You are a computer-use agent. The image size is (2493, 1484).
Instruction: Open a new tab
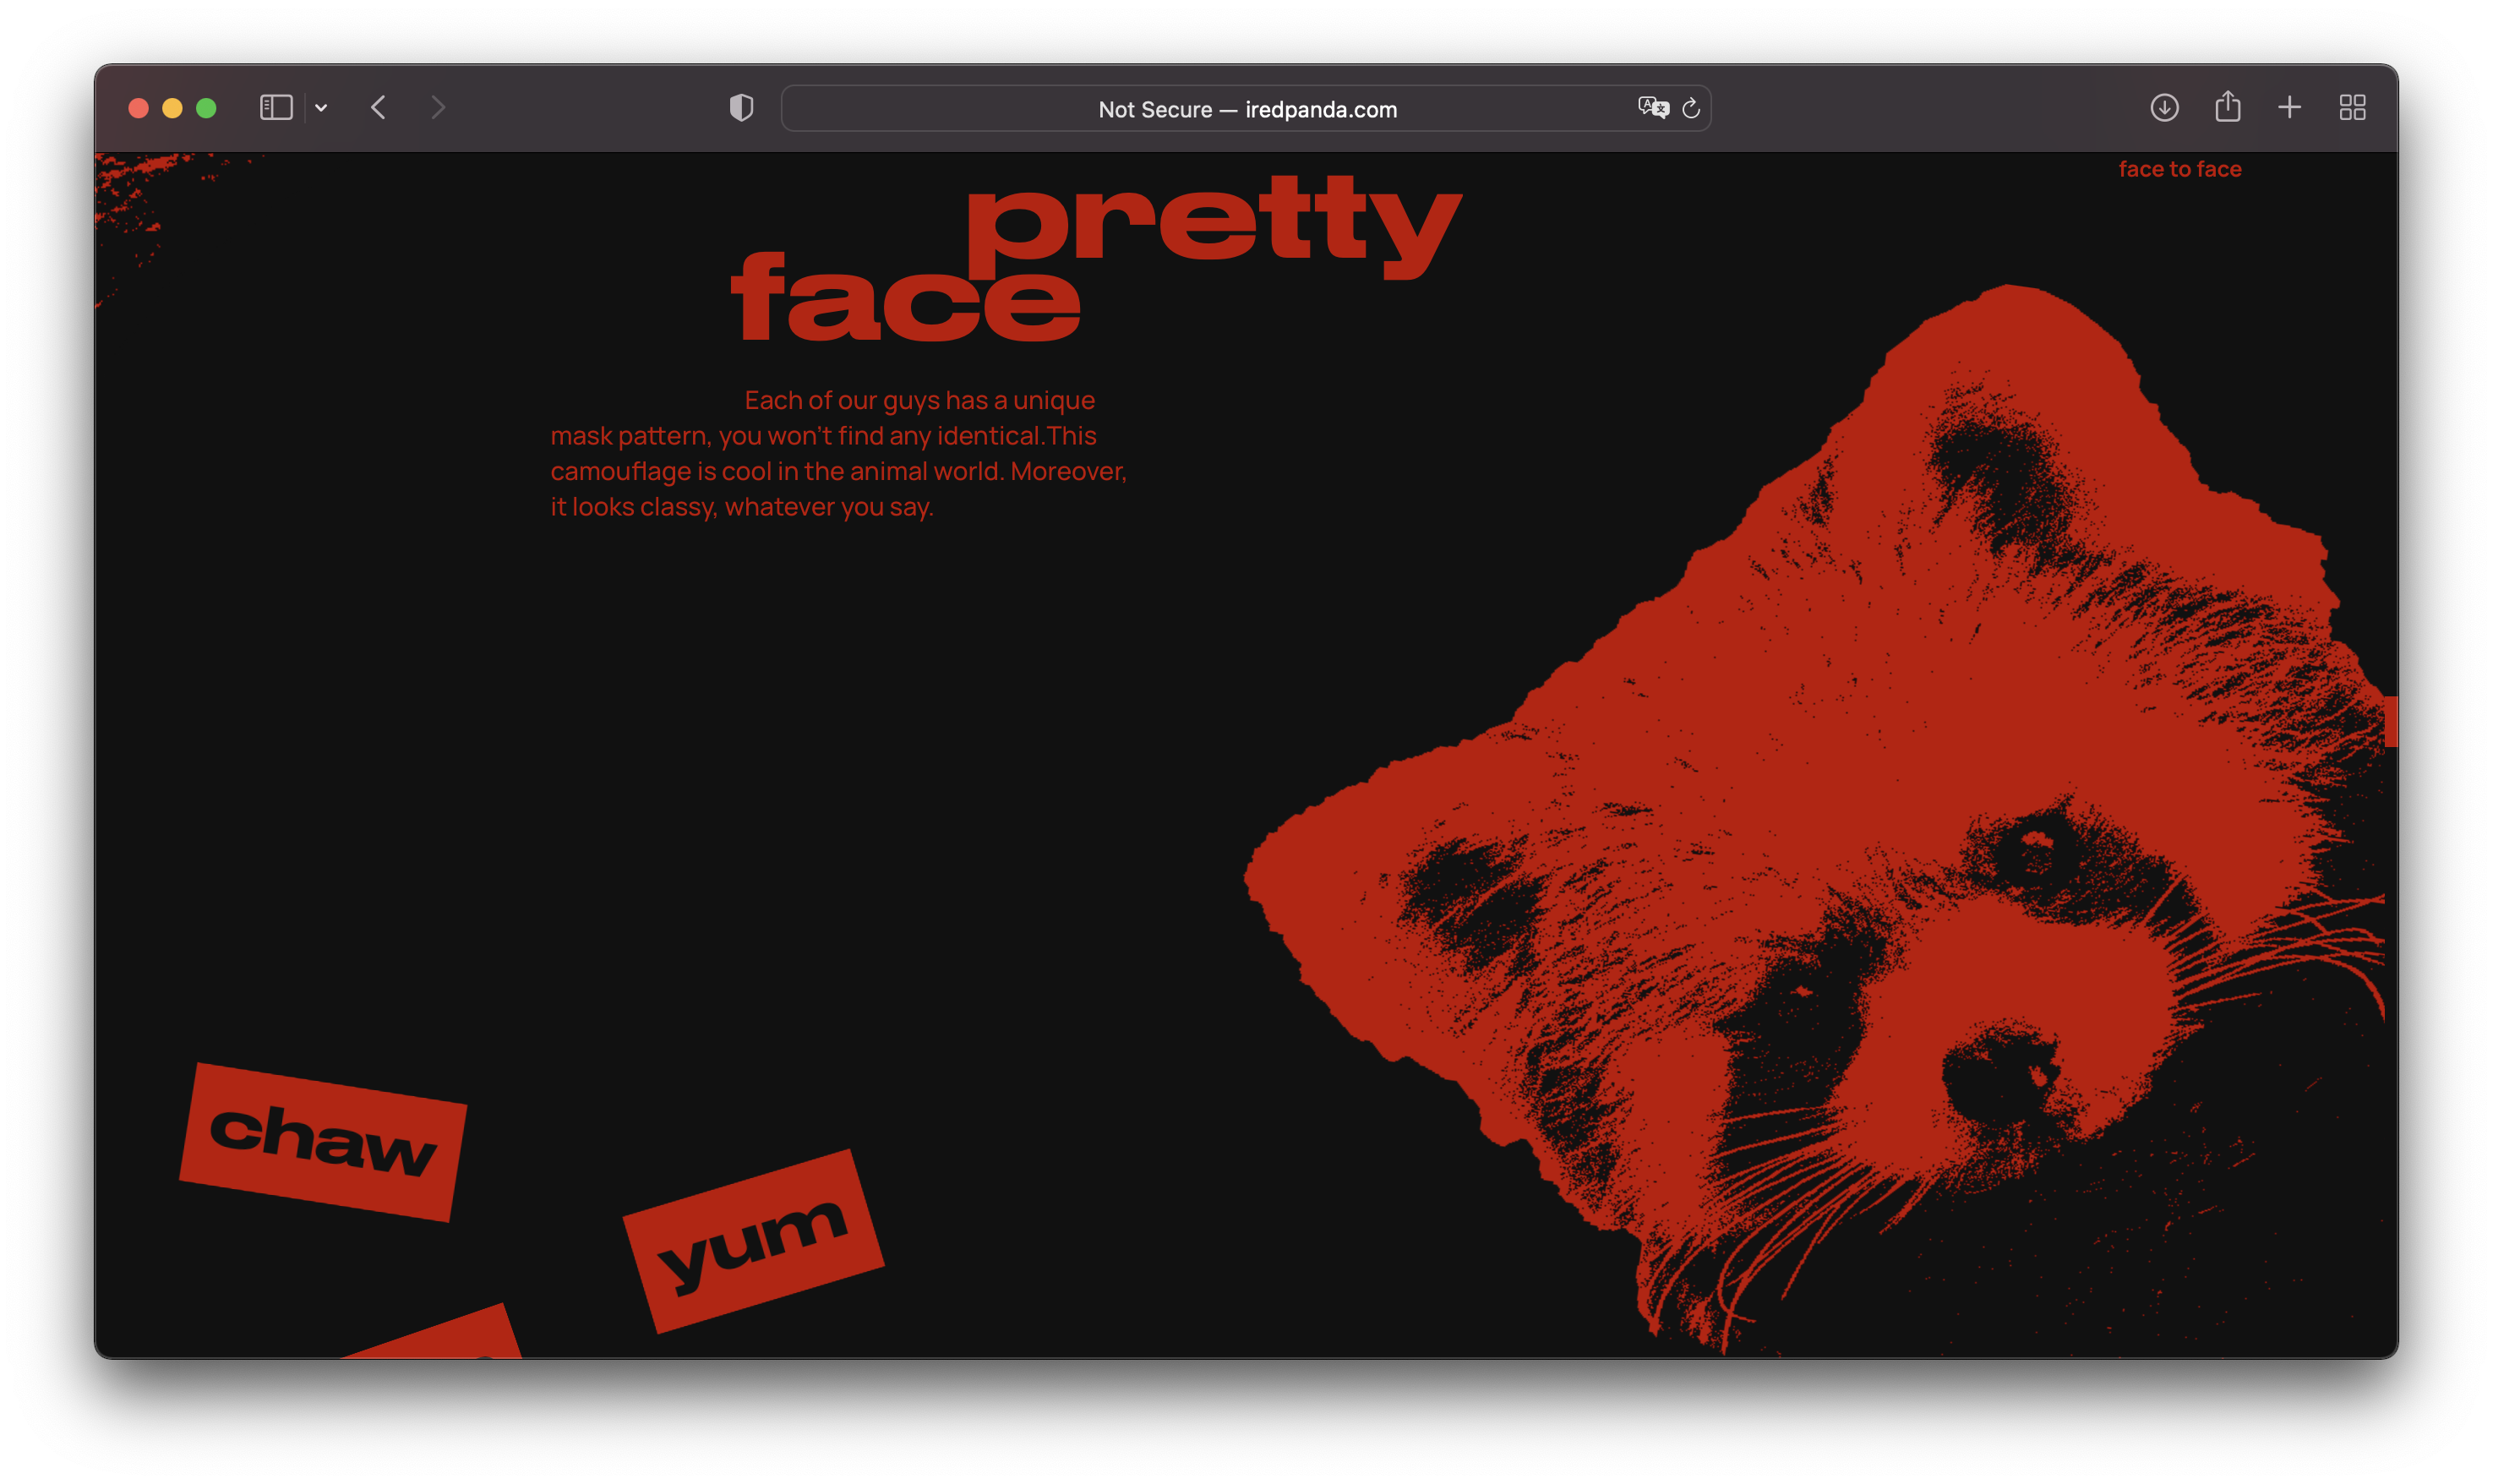(2289, 108)
